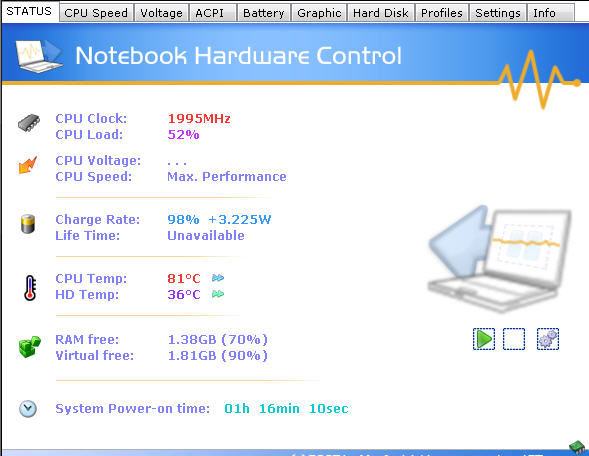The image size is (589, 456).
Task: Open the Voltage tab
Action: pos(162,13)
